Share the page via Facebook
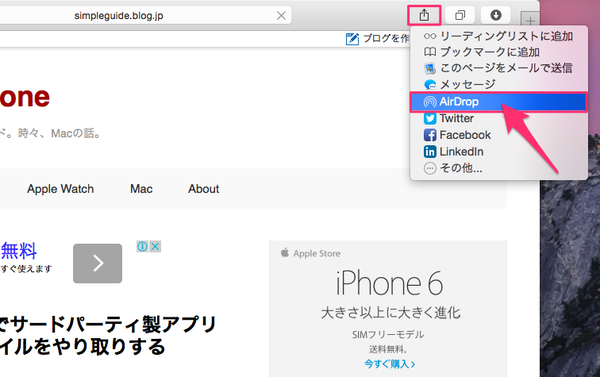600x377 pixels. (498, 135)
